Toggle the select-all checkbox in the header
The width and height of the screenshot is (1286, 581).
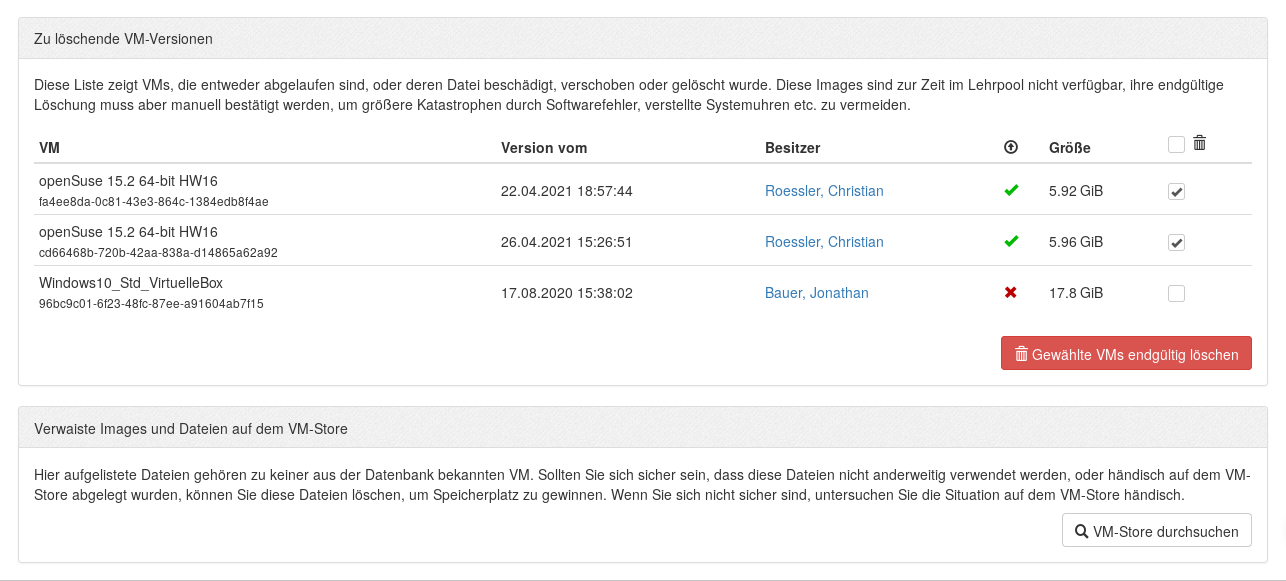point(1176,144)
